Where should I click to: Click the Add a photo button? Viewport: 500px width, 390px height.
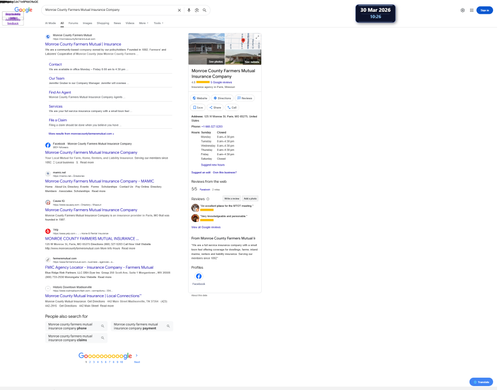pyautogui.click(x=250, y=198)
